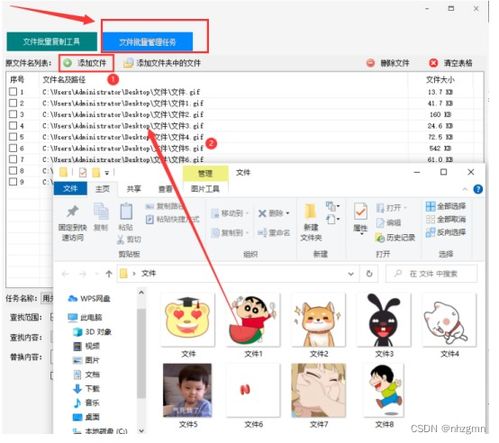Click 全部选择 select all button
Viewport: 499px width, 443px height.
pyautogui.click(x=446, y=206)
